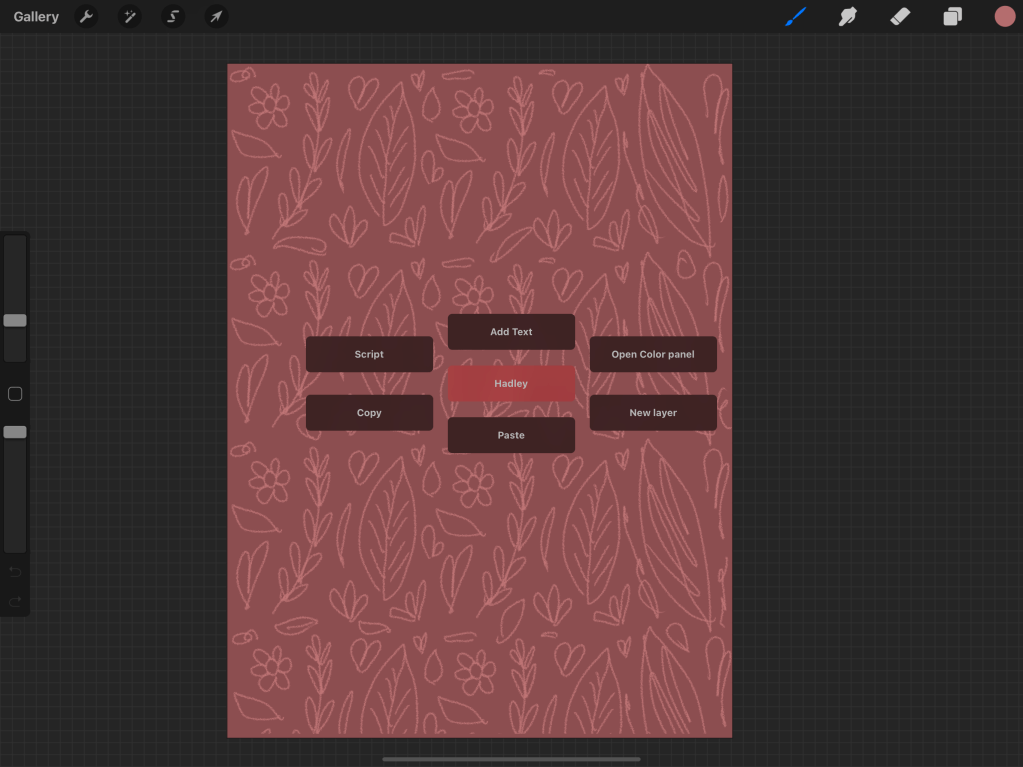Image resolution: width=1023 pixels, height=767 pixels.
Task: Choose Add Text in QuickMenu
Action: [511, 332]
